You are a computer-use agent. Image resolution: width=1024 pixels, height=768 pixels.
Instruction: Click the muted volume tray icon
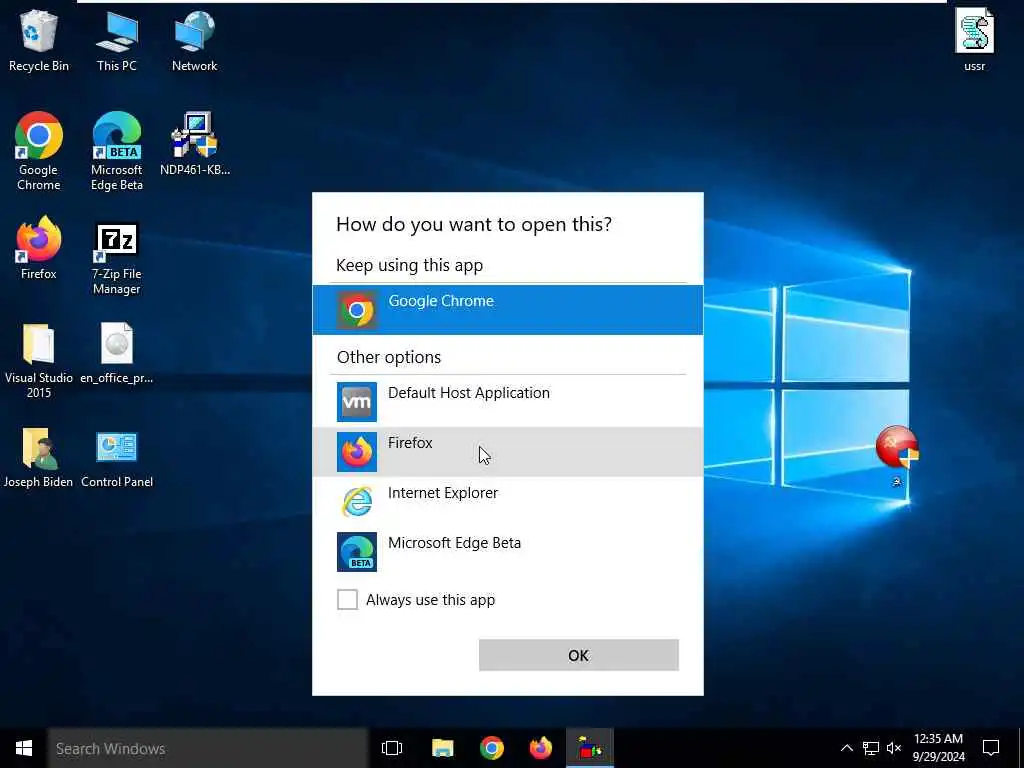point(894,748)
